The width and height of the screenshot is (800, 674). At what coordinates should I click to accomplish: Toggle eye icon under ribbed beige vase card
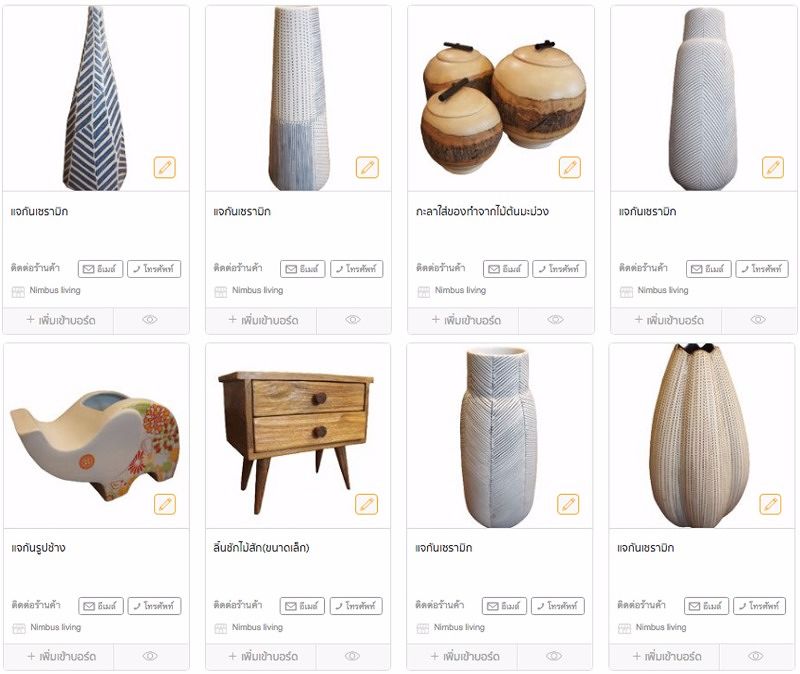756,656
